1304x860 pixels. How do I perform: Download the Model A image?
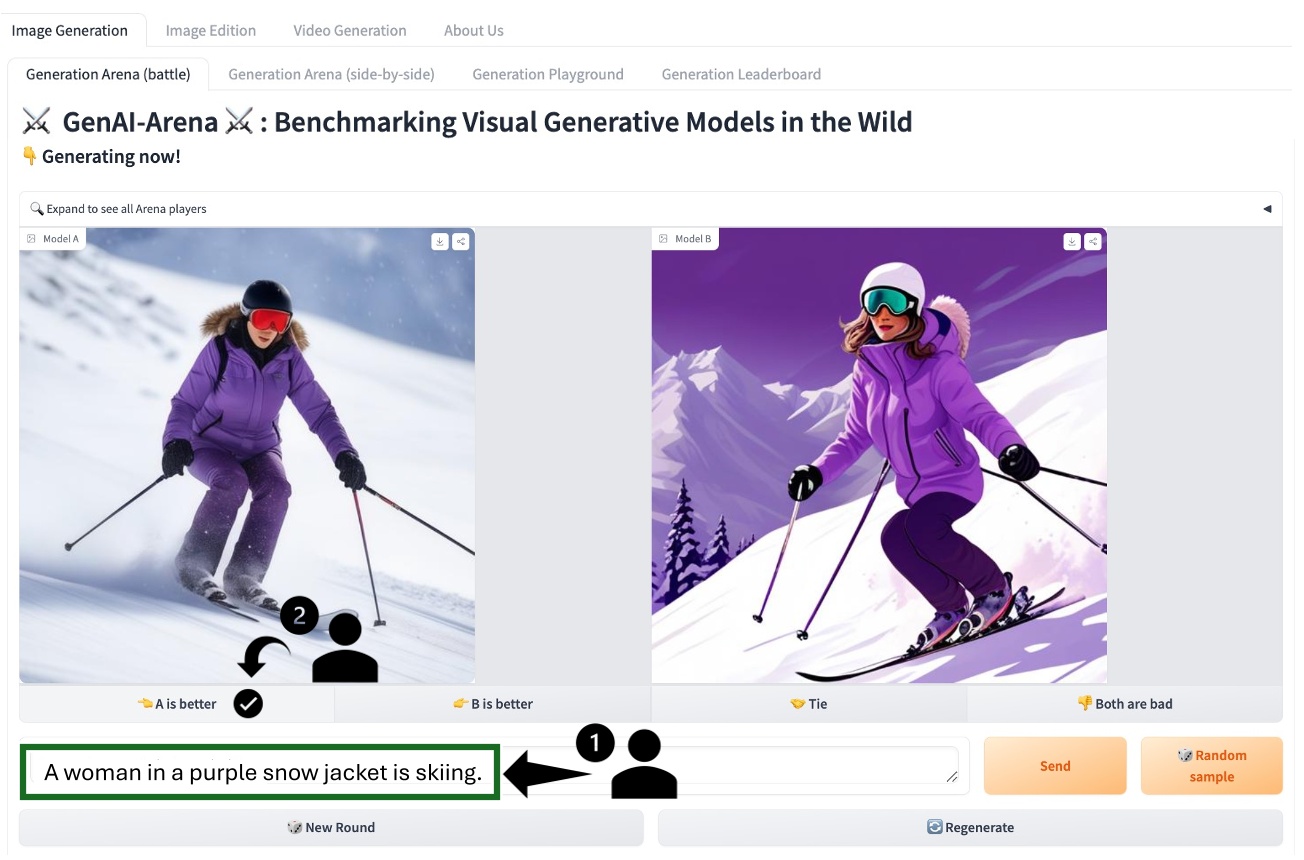pos(440,241)
